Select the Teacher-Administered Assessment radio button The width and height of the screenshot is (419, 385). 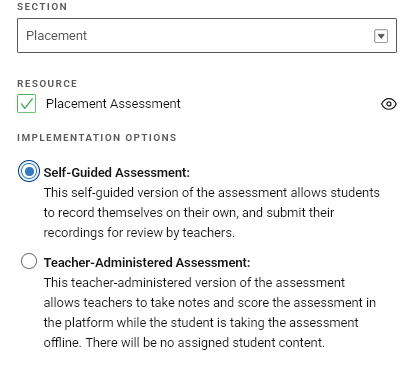click(x=29, y=261)
